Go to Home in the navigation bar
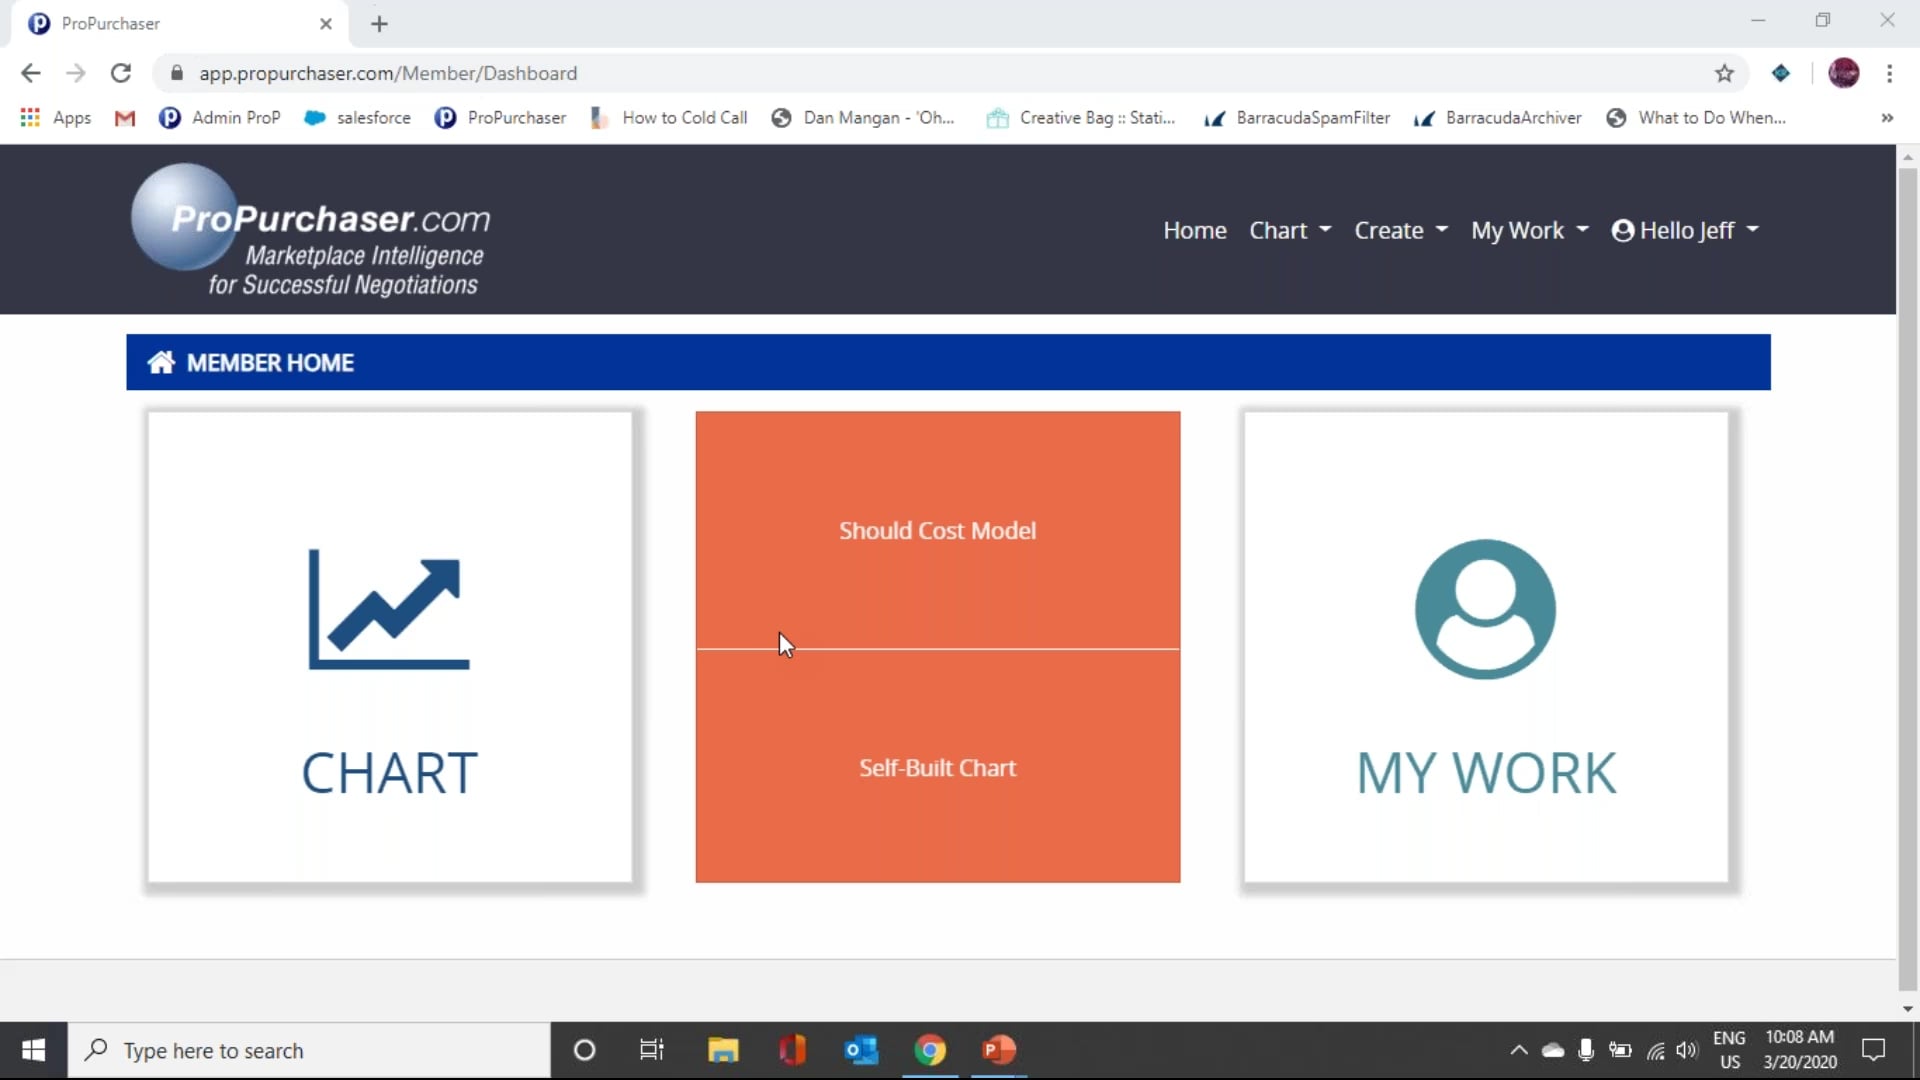Viewport: 1920px width, 1080px height. click(1194, 231)
